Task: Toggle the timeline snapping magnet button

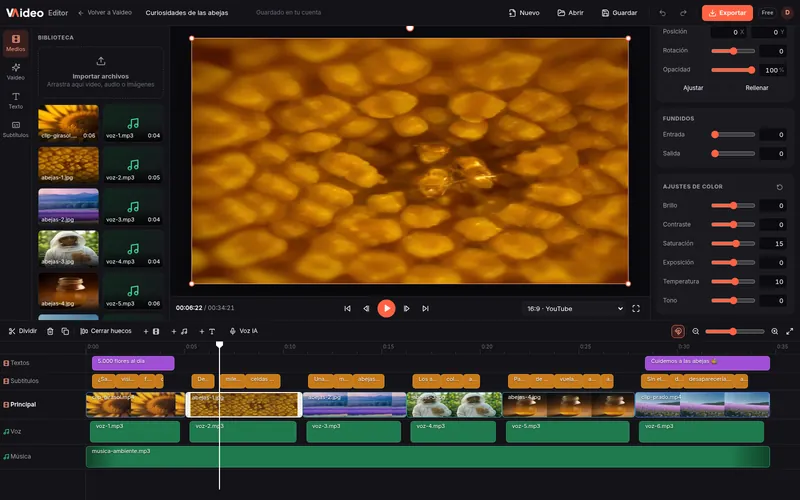Action: pos(678,332)
